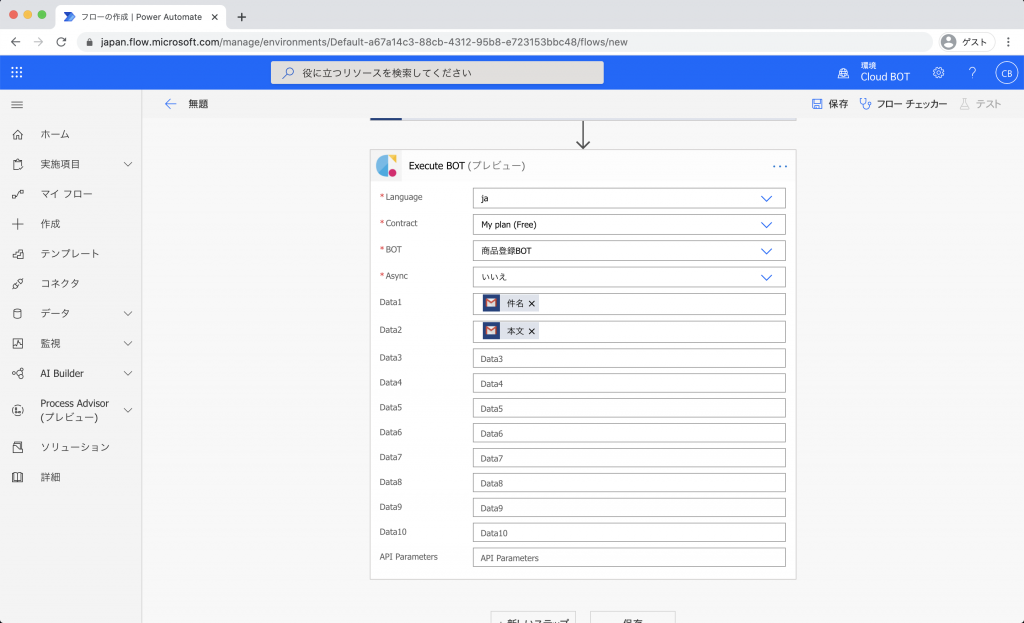Click the API Parameters input field
1024x623 pixels.
(629, 558)
